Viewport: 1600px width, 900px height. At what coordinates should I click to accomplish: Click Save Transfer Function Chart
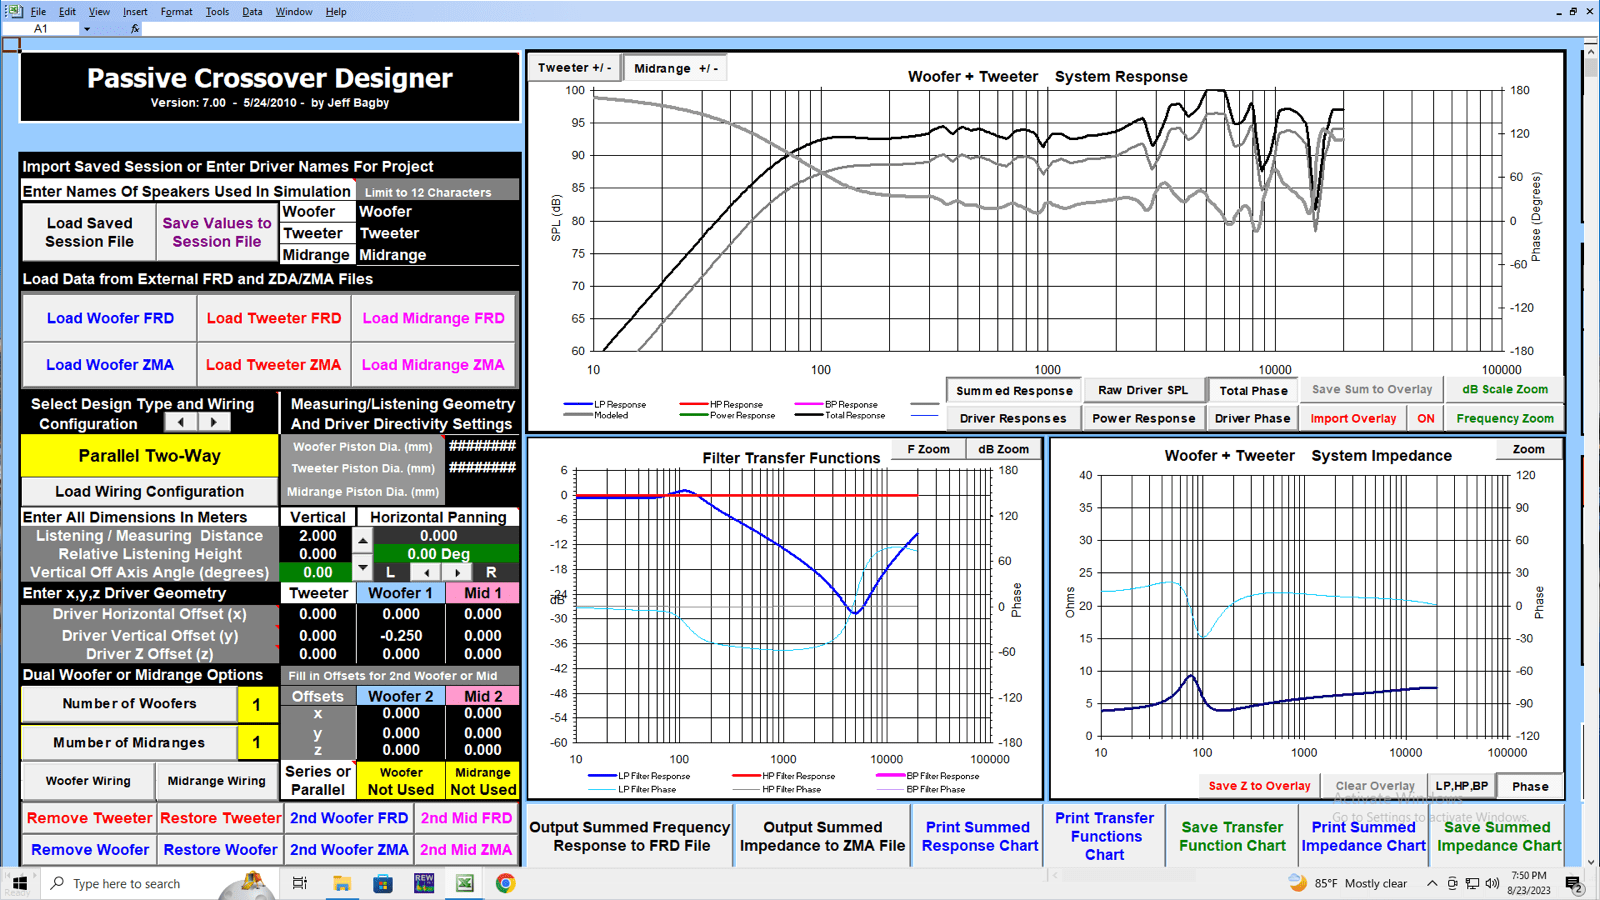click(1232, 836)
